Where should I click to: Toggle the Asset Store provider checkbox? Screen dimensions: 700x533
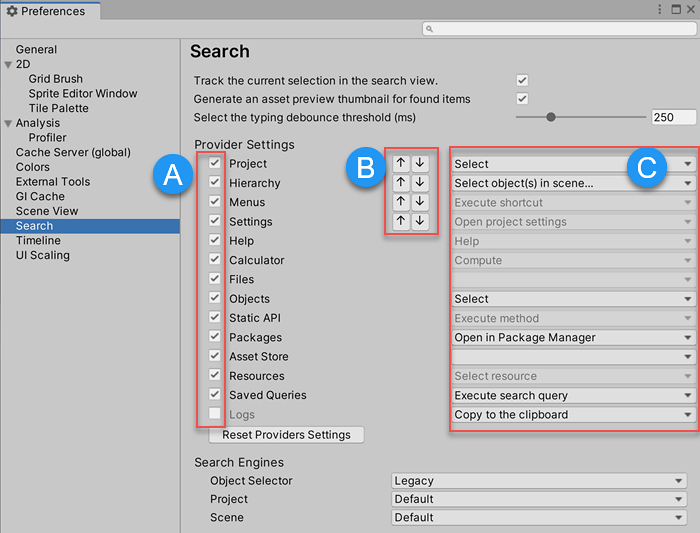click(215, 356)
